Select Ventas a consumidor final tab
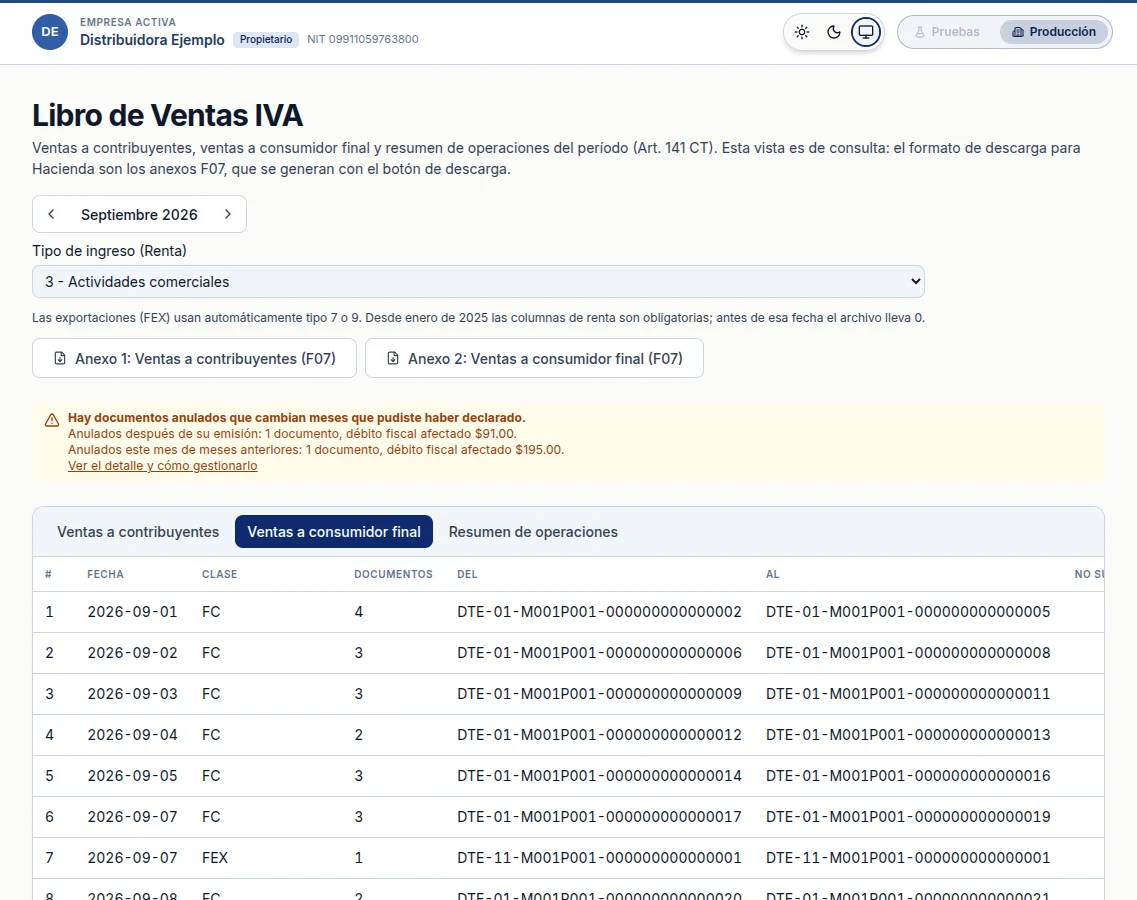This screenshot has width=1137, height=900. tap(334, 532)
